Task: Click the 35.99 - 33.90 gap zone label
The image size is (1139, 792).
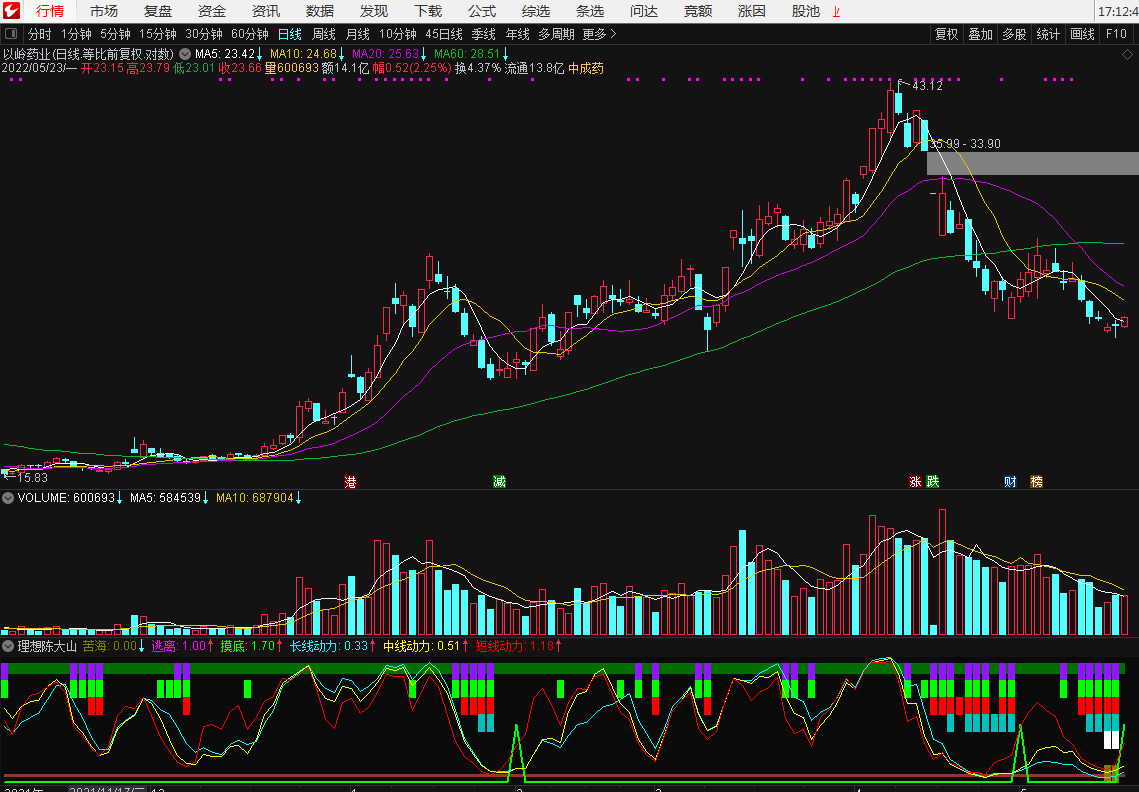Action: click(965, 144)
